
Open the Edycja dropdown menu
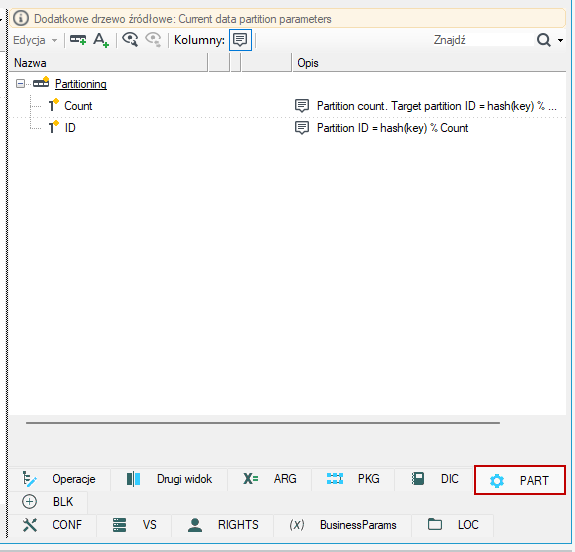35,40
